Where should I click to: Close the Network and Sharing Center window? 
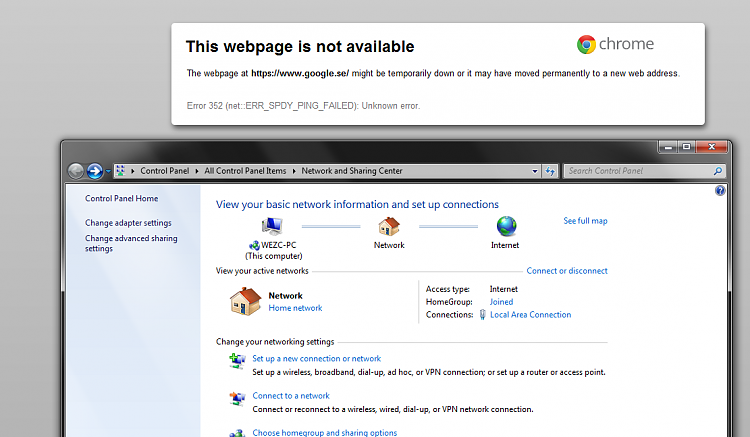point(712,147)
